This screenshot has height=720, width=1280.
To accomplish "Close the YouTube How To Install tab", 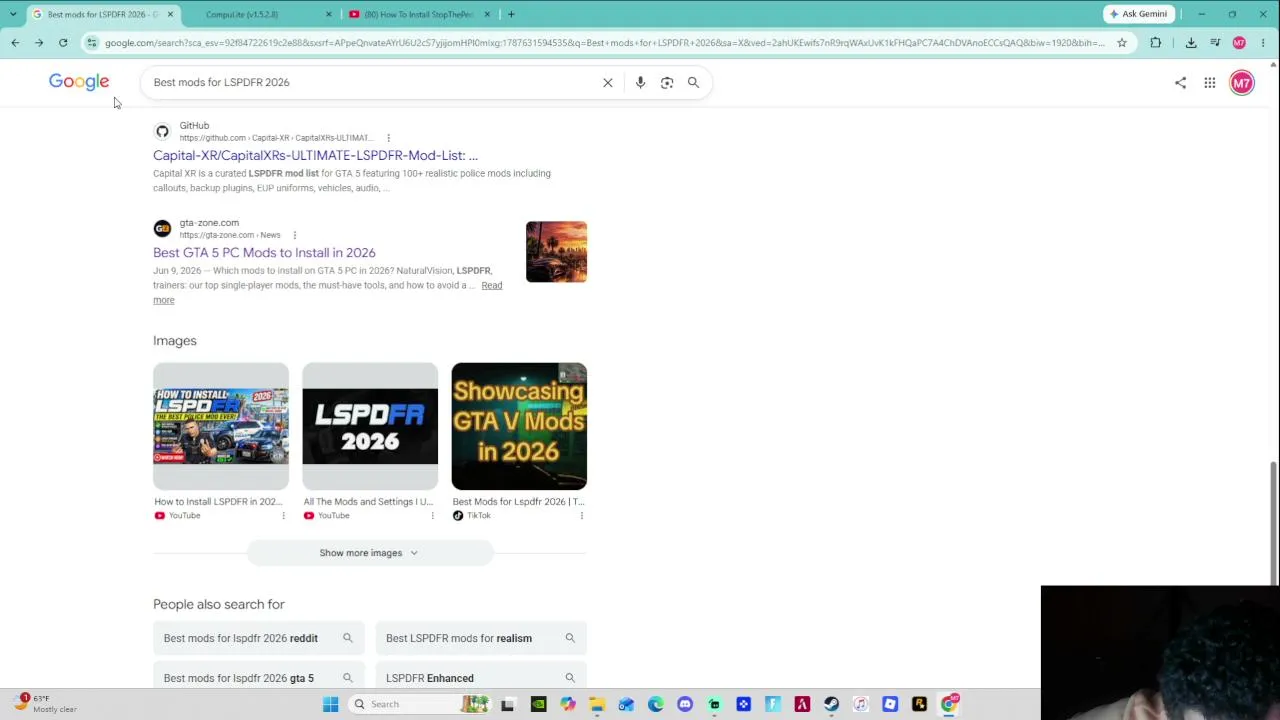I will [x=487, y=14].
